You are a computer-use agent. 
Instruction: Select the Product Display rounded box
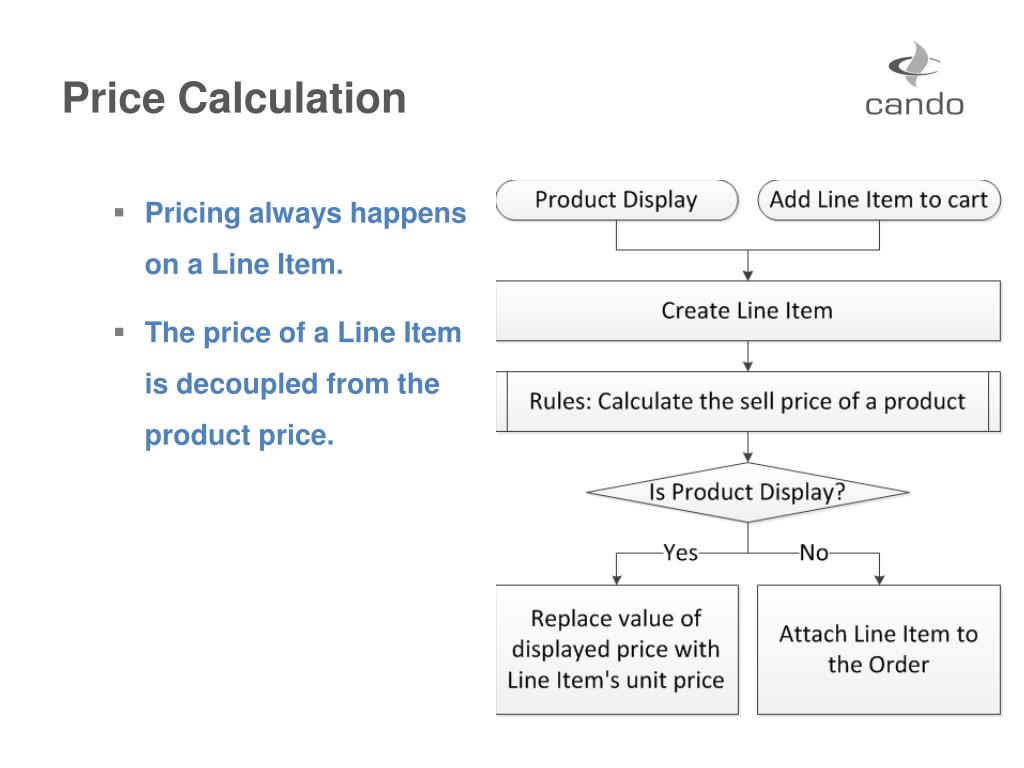click(616, 200)
